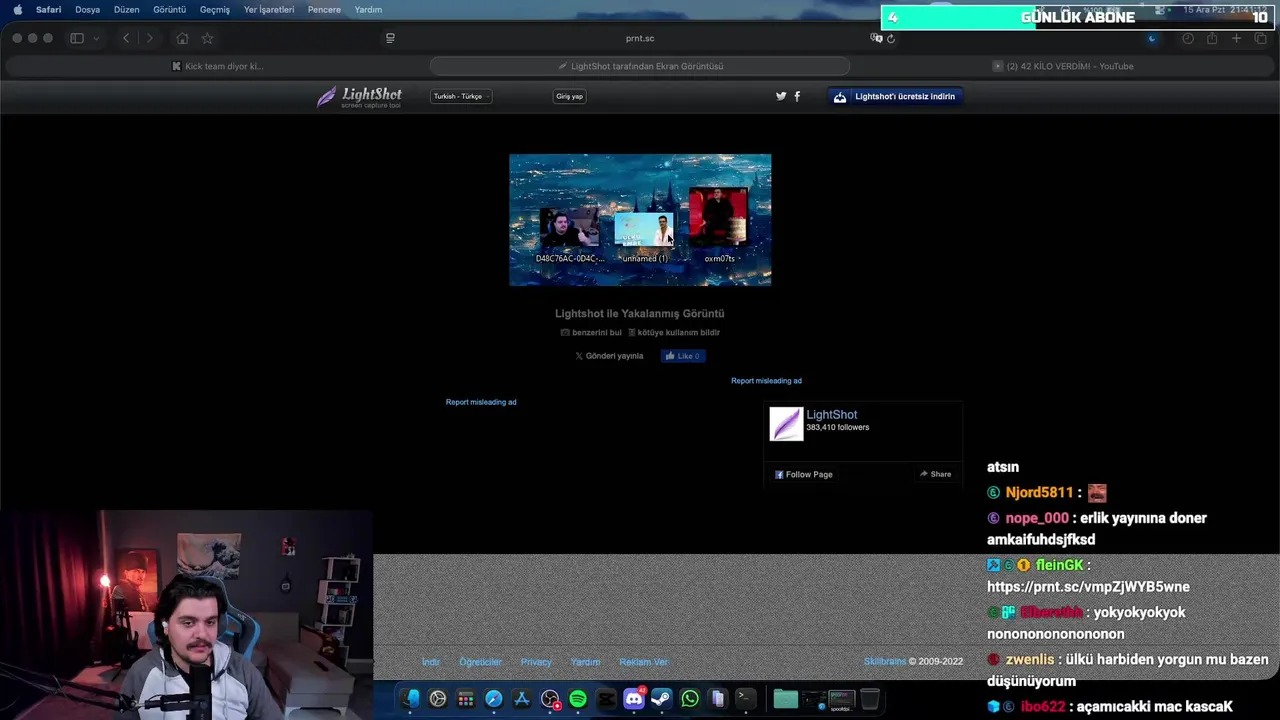This screenshot has height=720, width=1280.
Task: Open Launchpad from the Dock
Action: (466, 699)
